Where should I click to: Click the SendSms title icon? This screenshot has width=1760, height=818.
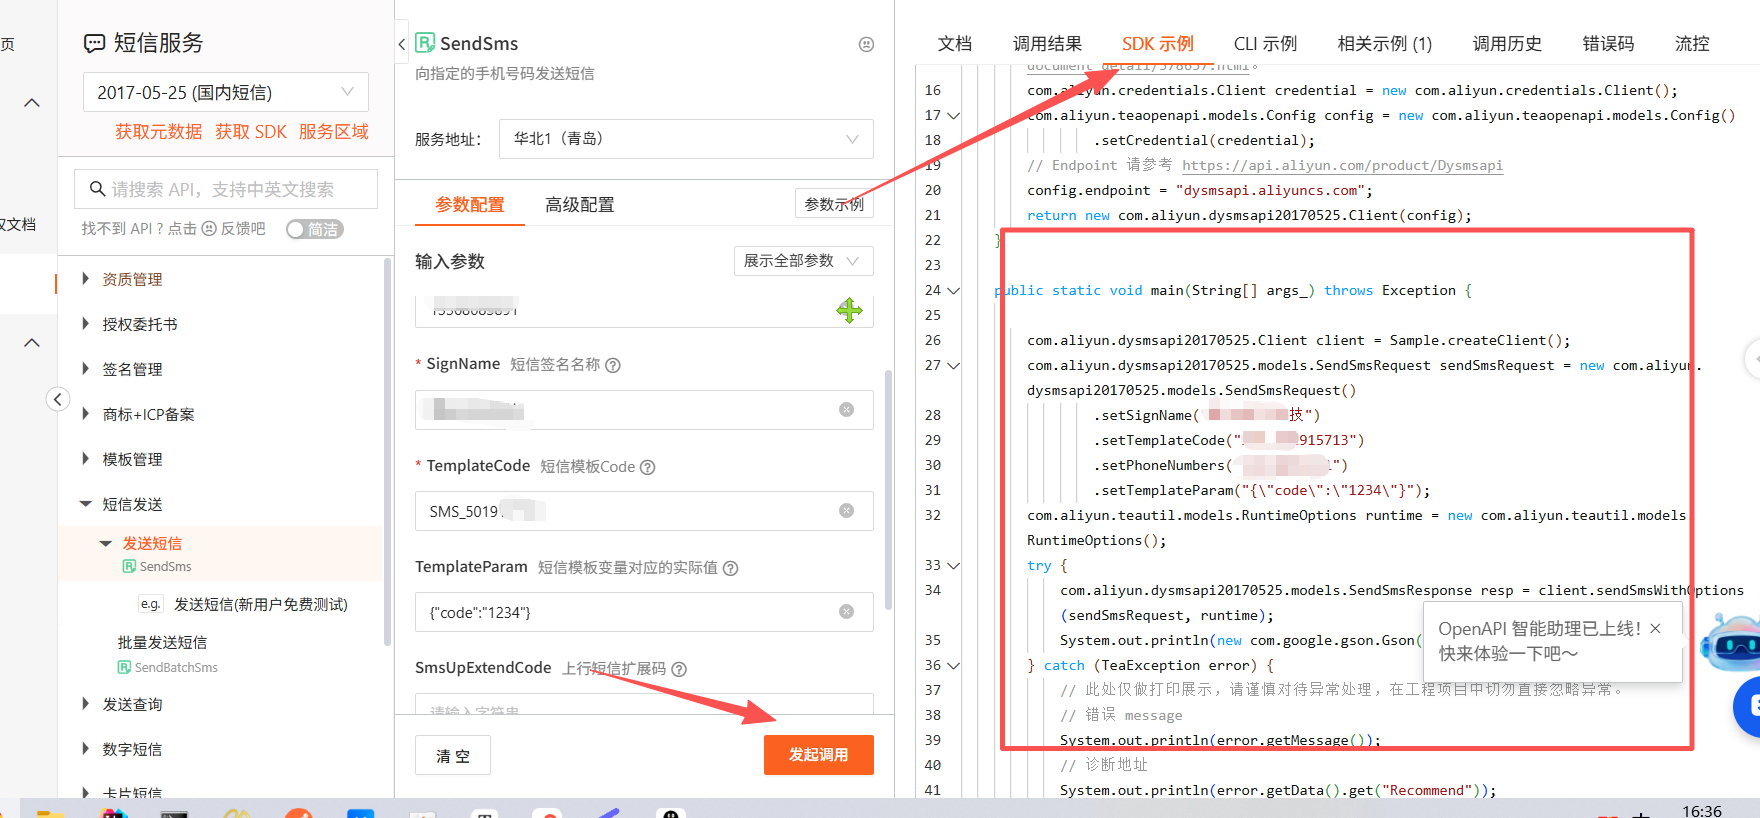coord(425,43)
